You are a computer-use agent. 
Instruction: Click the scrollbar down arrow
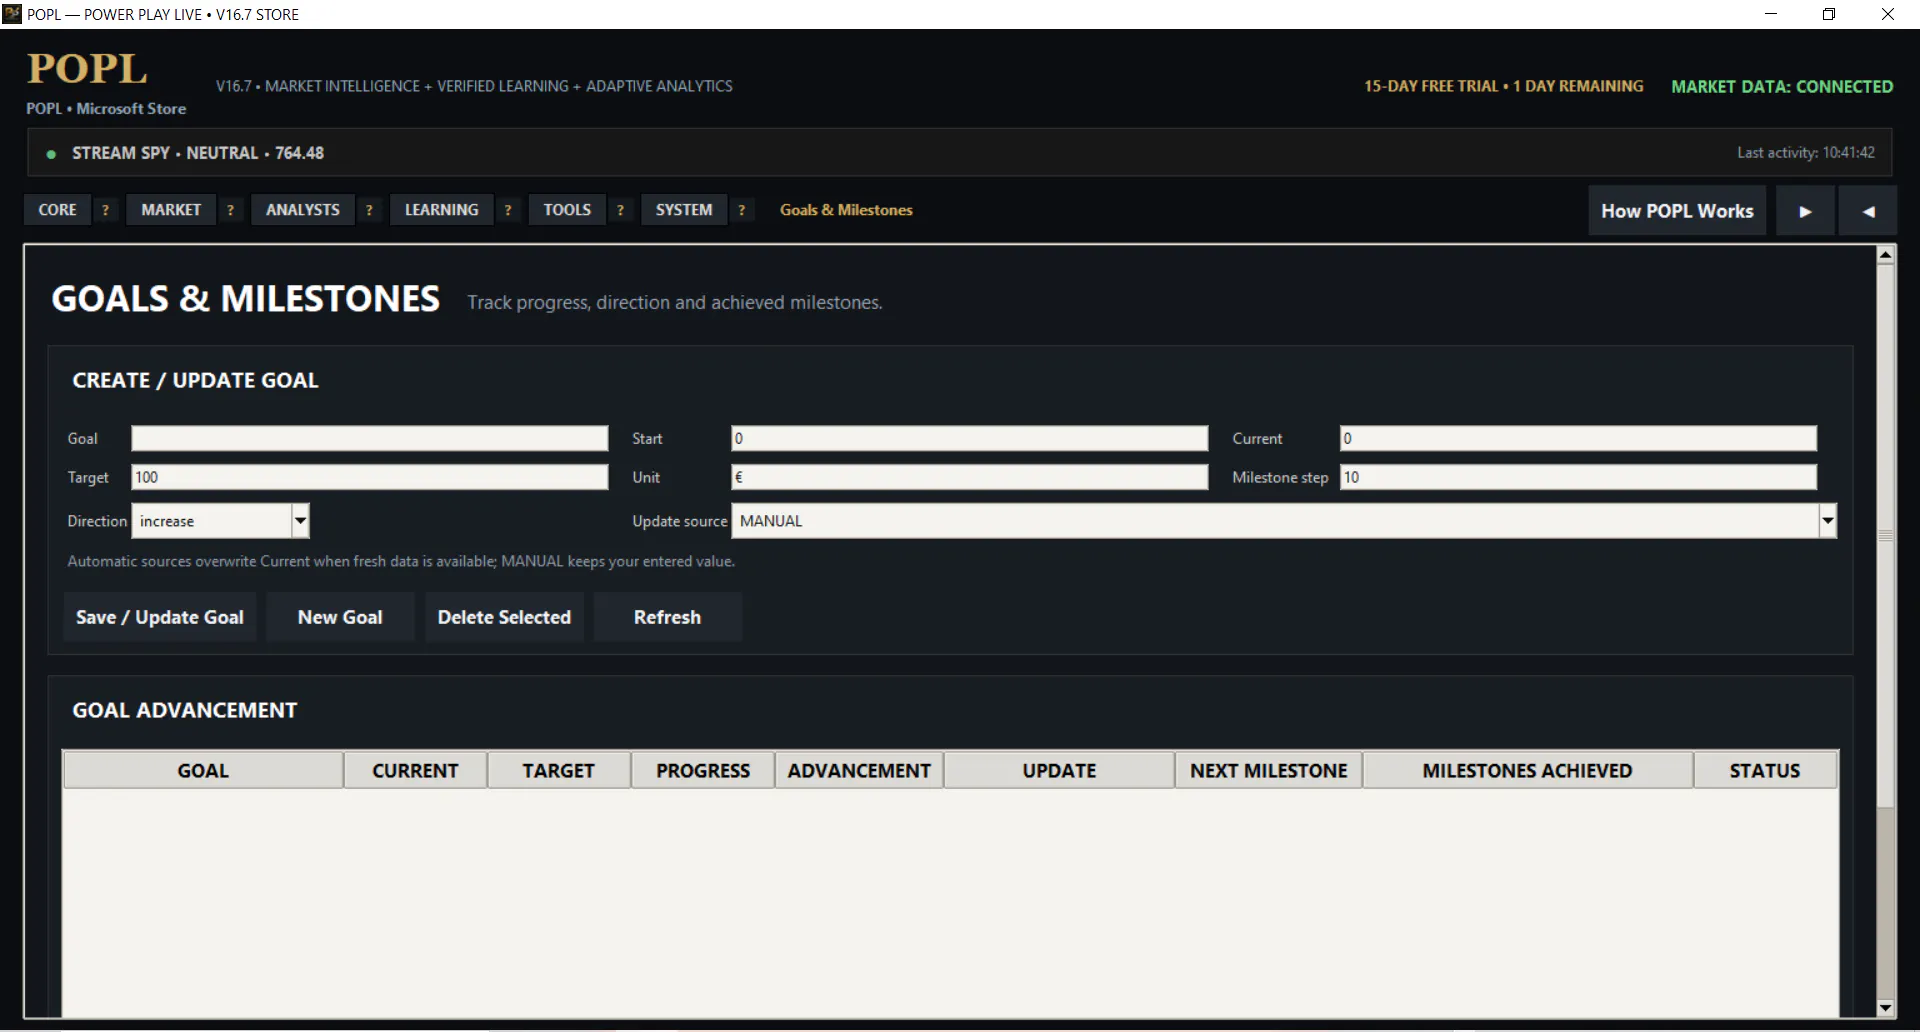coord(1885,1008)
